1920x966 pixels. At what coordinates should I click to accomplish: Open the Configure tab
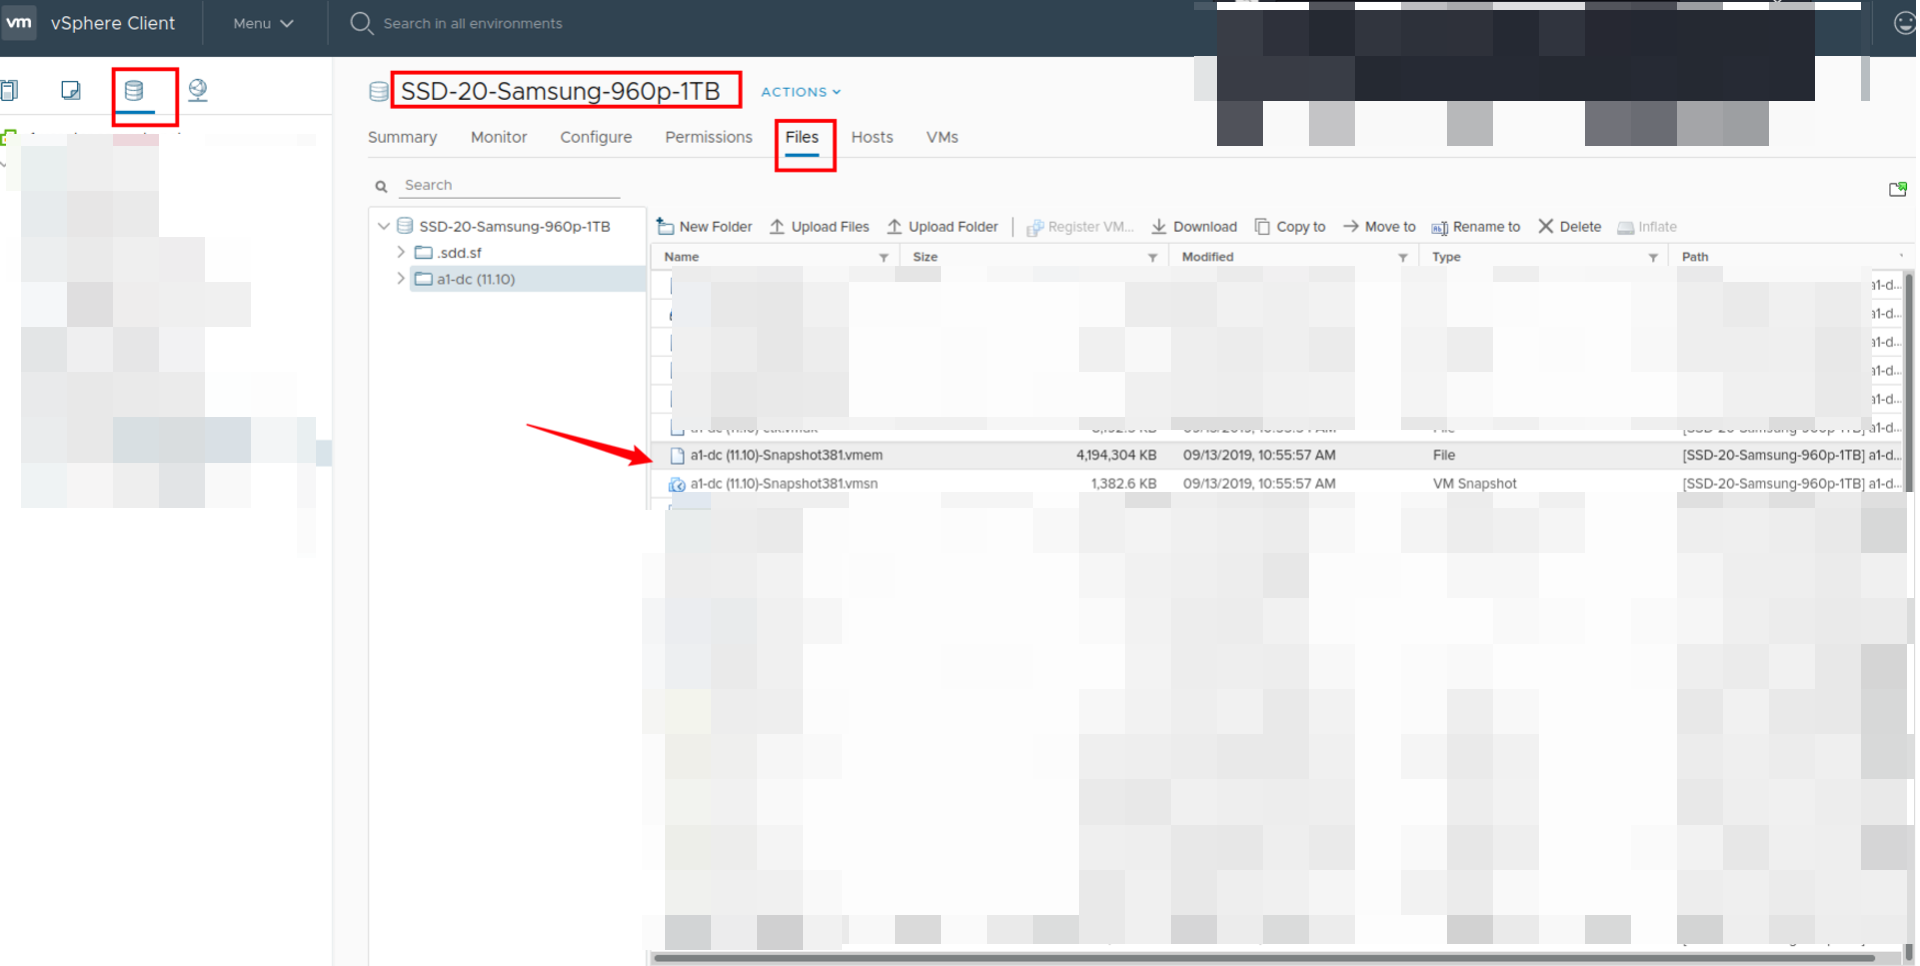596,137
